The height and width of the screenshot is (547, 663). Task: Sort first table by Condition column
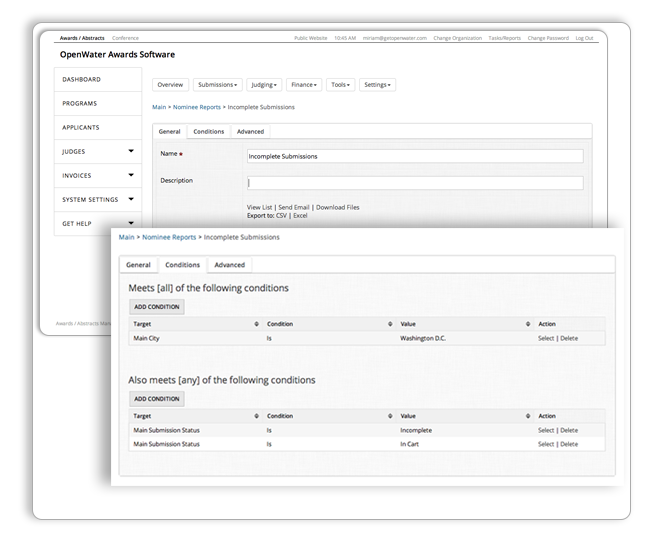pyautogui.click(x=390, y=324)
